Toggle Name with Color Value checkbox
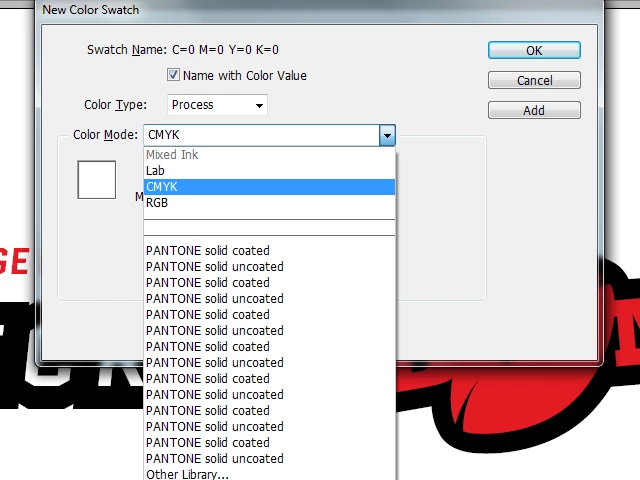The height and width of the screenshot is (480, 640). pos(173,75)
